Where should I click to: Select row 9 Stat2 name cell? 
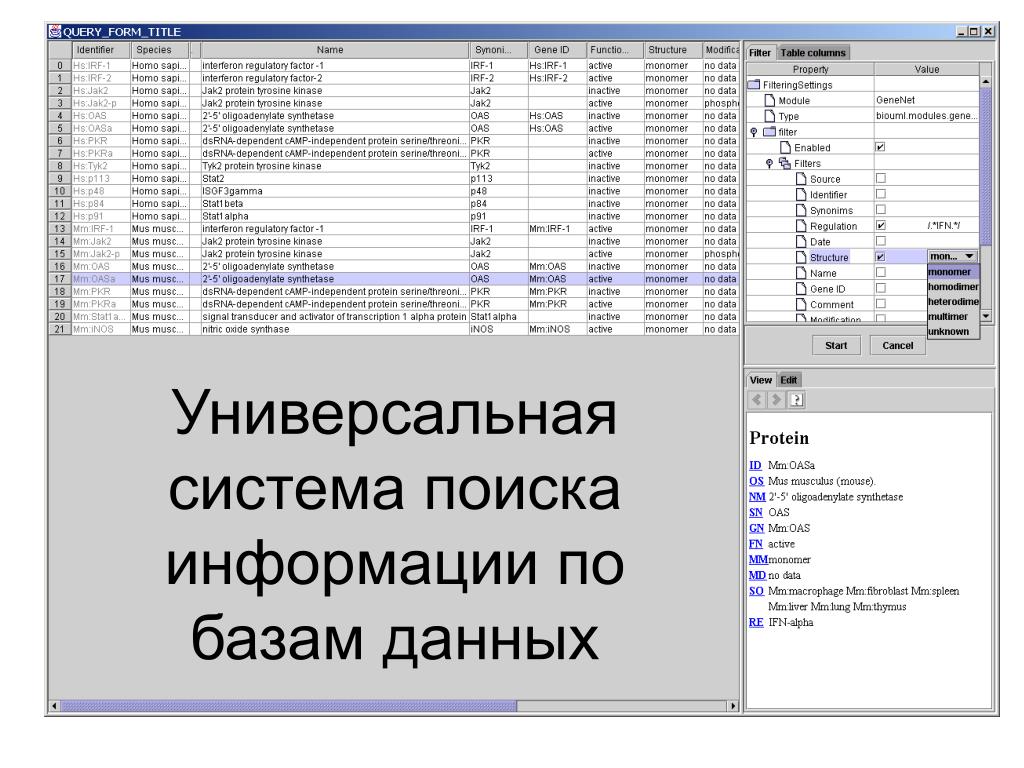pos(334,178)
